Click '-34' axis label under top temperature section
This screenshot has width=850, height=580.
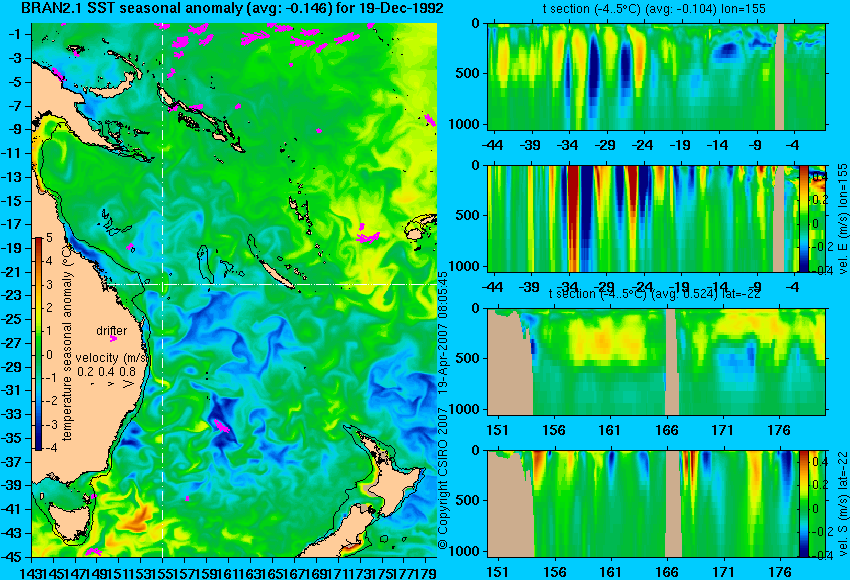point(567,145)
